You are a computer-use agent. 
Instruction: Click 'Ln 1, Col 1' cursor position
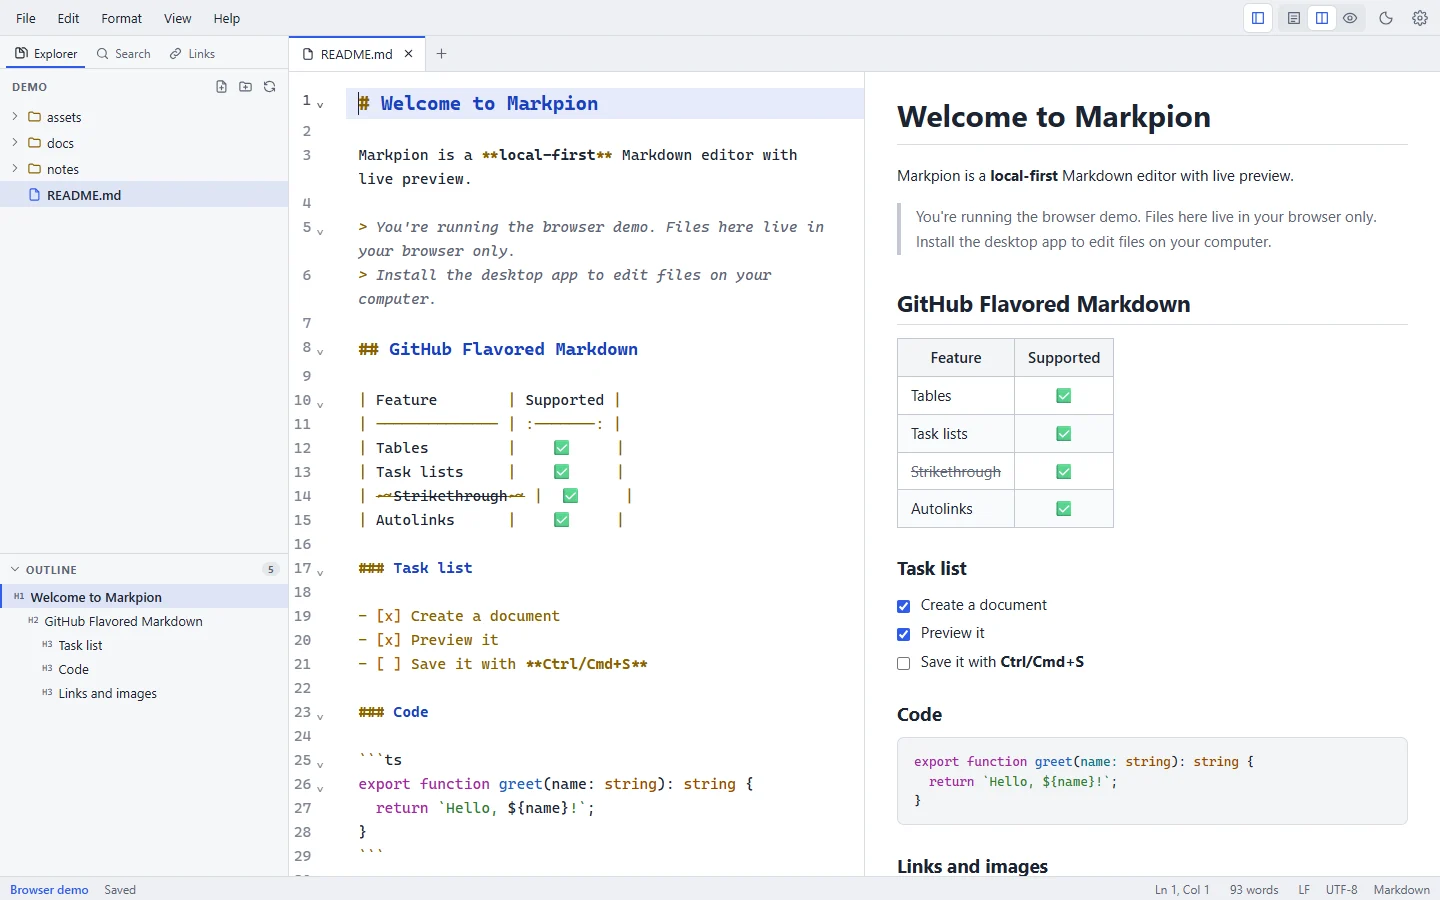point(1182,890)
